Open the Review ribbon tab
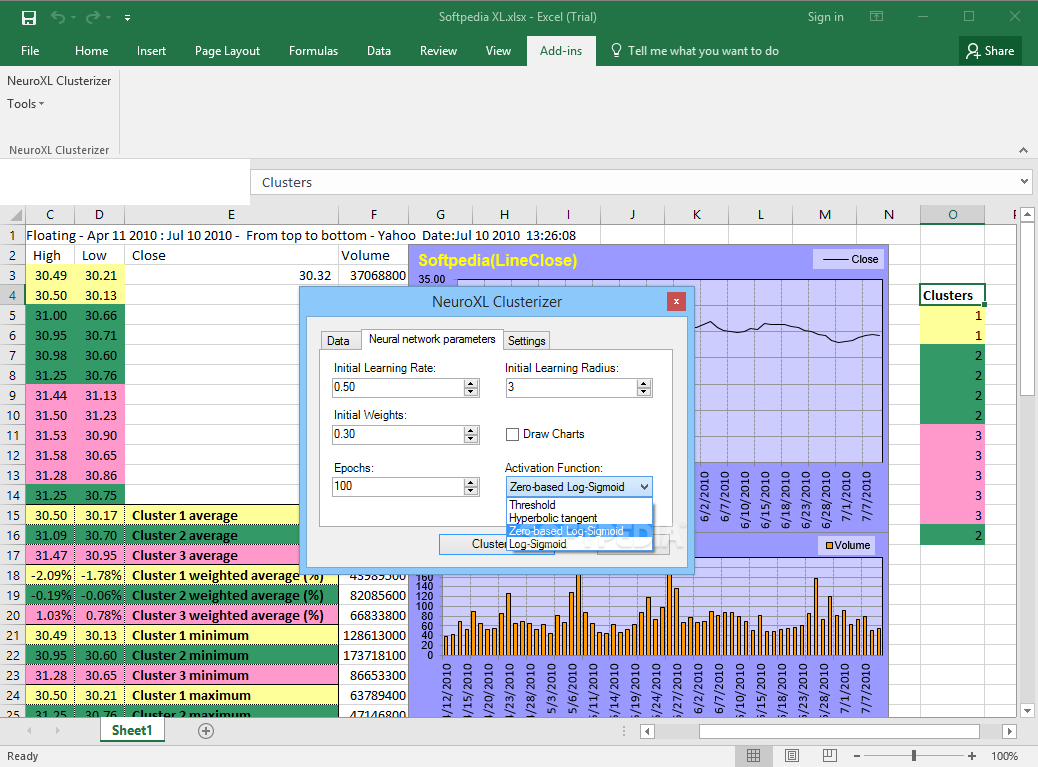 pyautogui.click(x=438, y=51)
